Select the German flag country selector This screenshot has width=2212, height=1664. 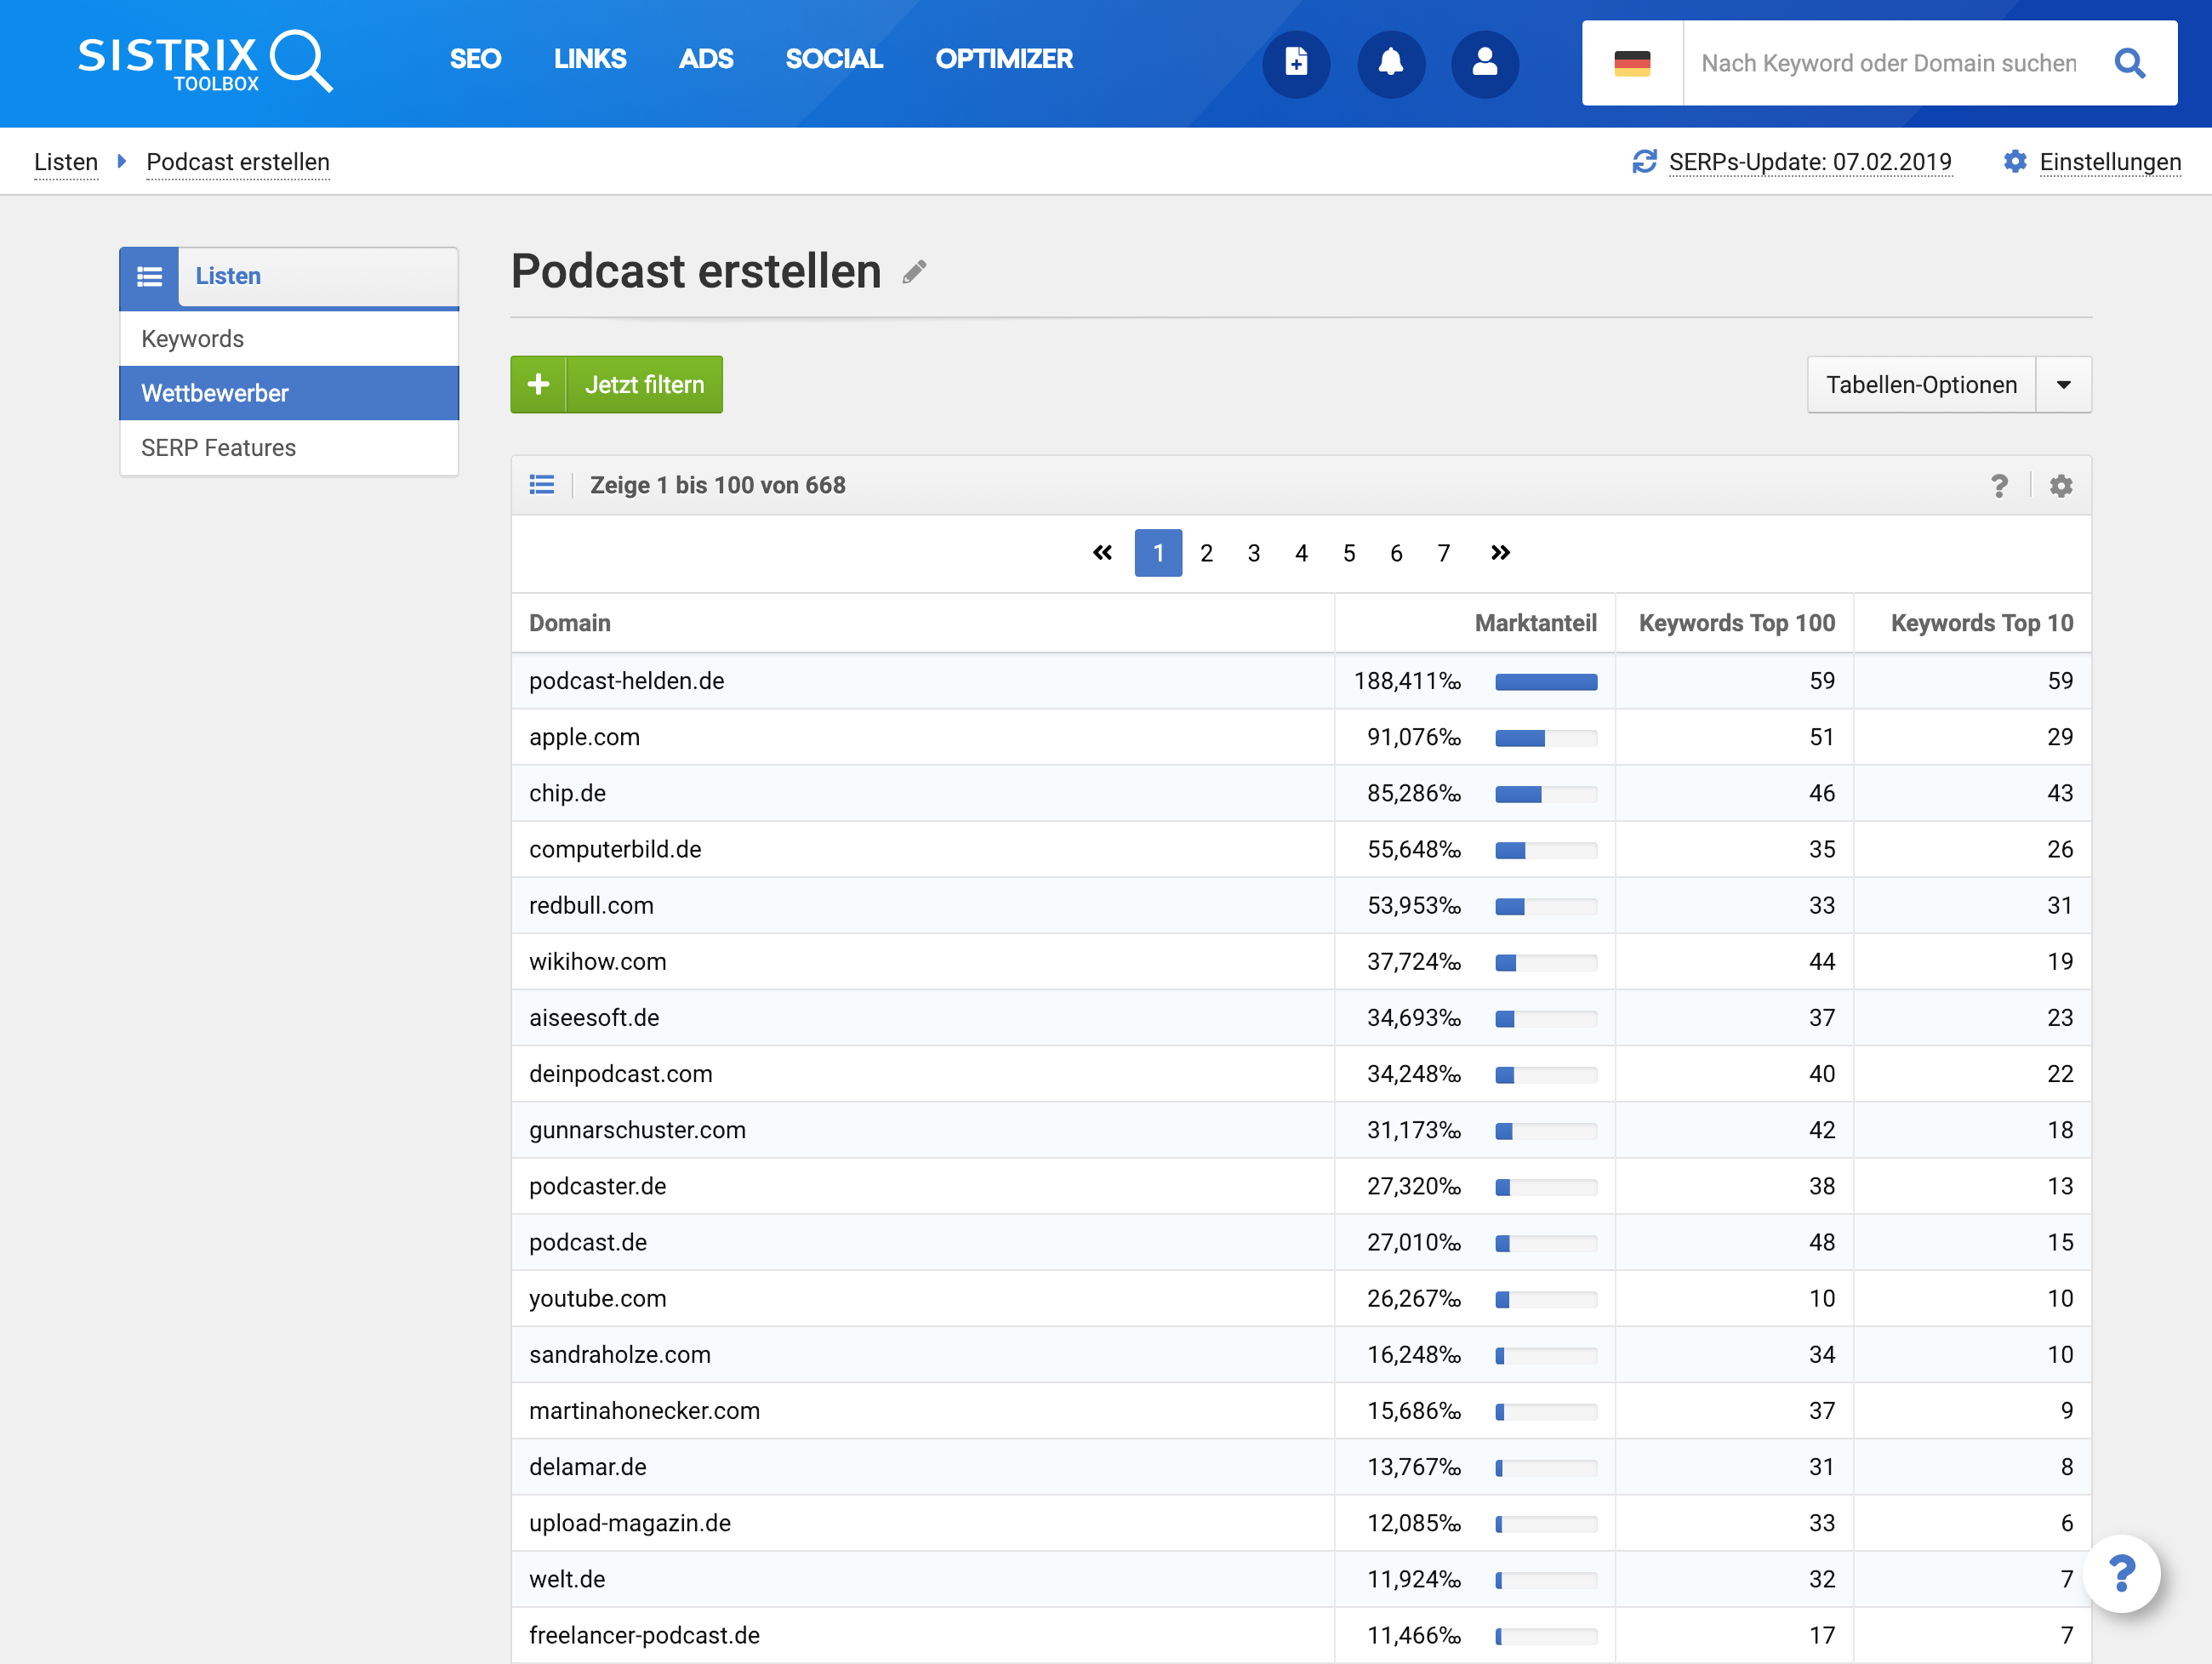tap(1632, 63)
